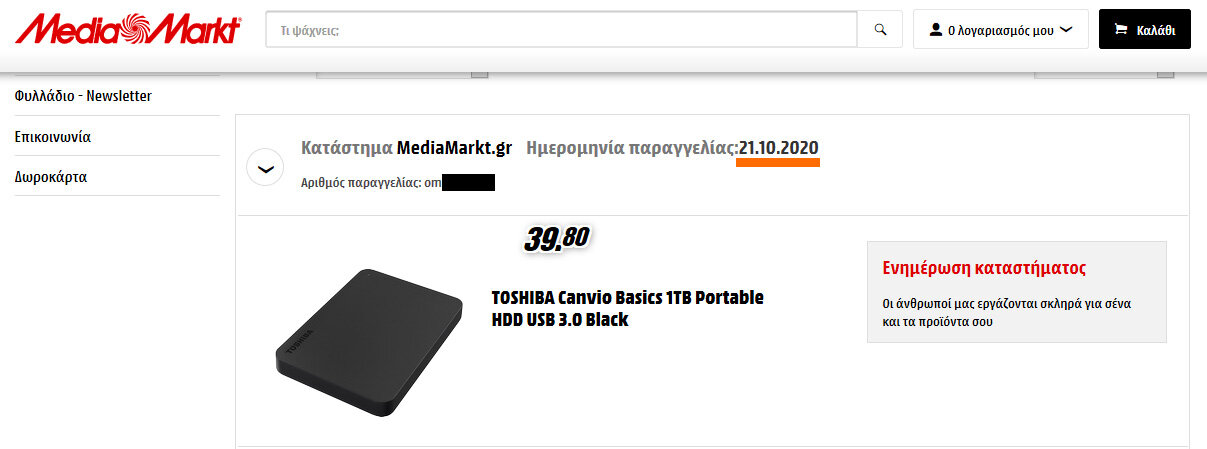This screenshot has width=1207, height=449.
Task: Click the shopping cart icon
Action: [1119, 30]
